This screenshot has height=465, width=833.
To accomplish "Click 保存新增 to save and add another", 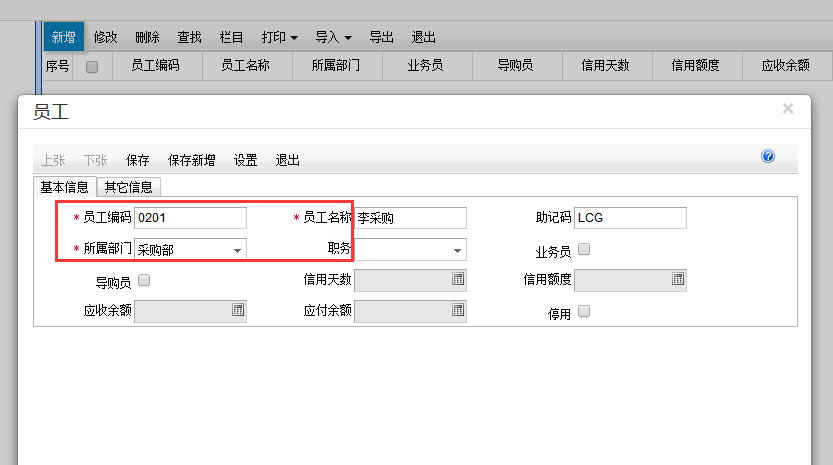I will [x=192, y=160].
